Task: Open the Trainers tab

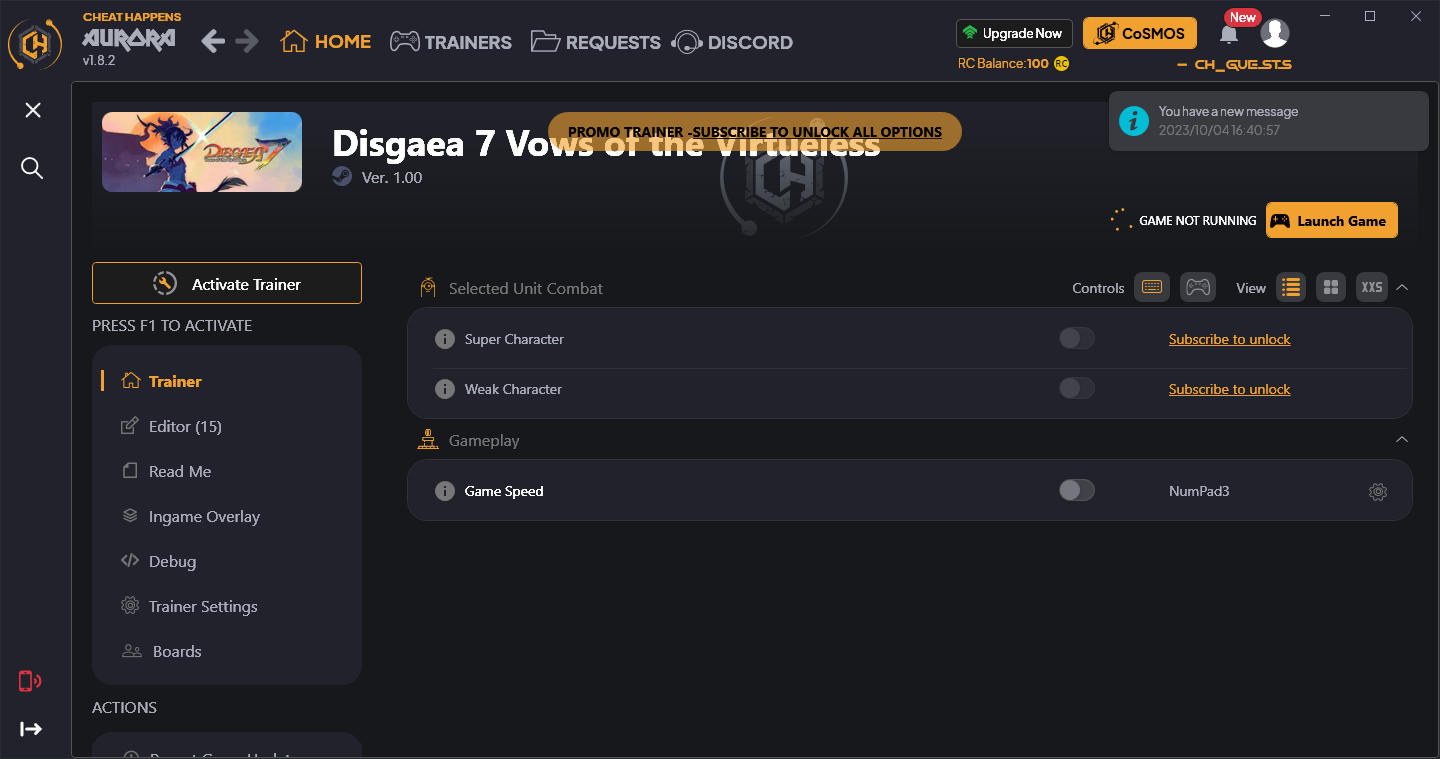Action: pyautogui.click(x=451, y=42)
